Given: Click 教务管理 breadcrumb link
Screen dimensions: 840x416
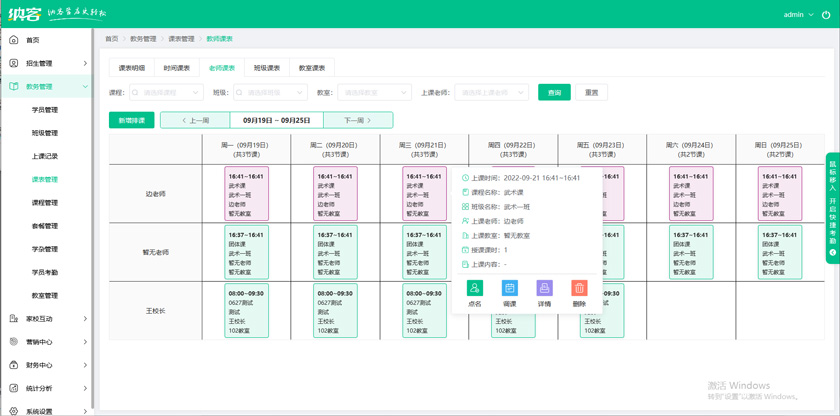Looking at the screenshot, I should pyautogui.click(x=143, y=39).
